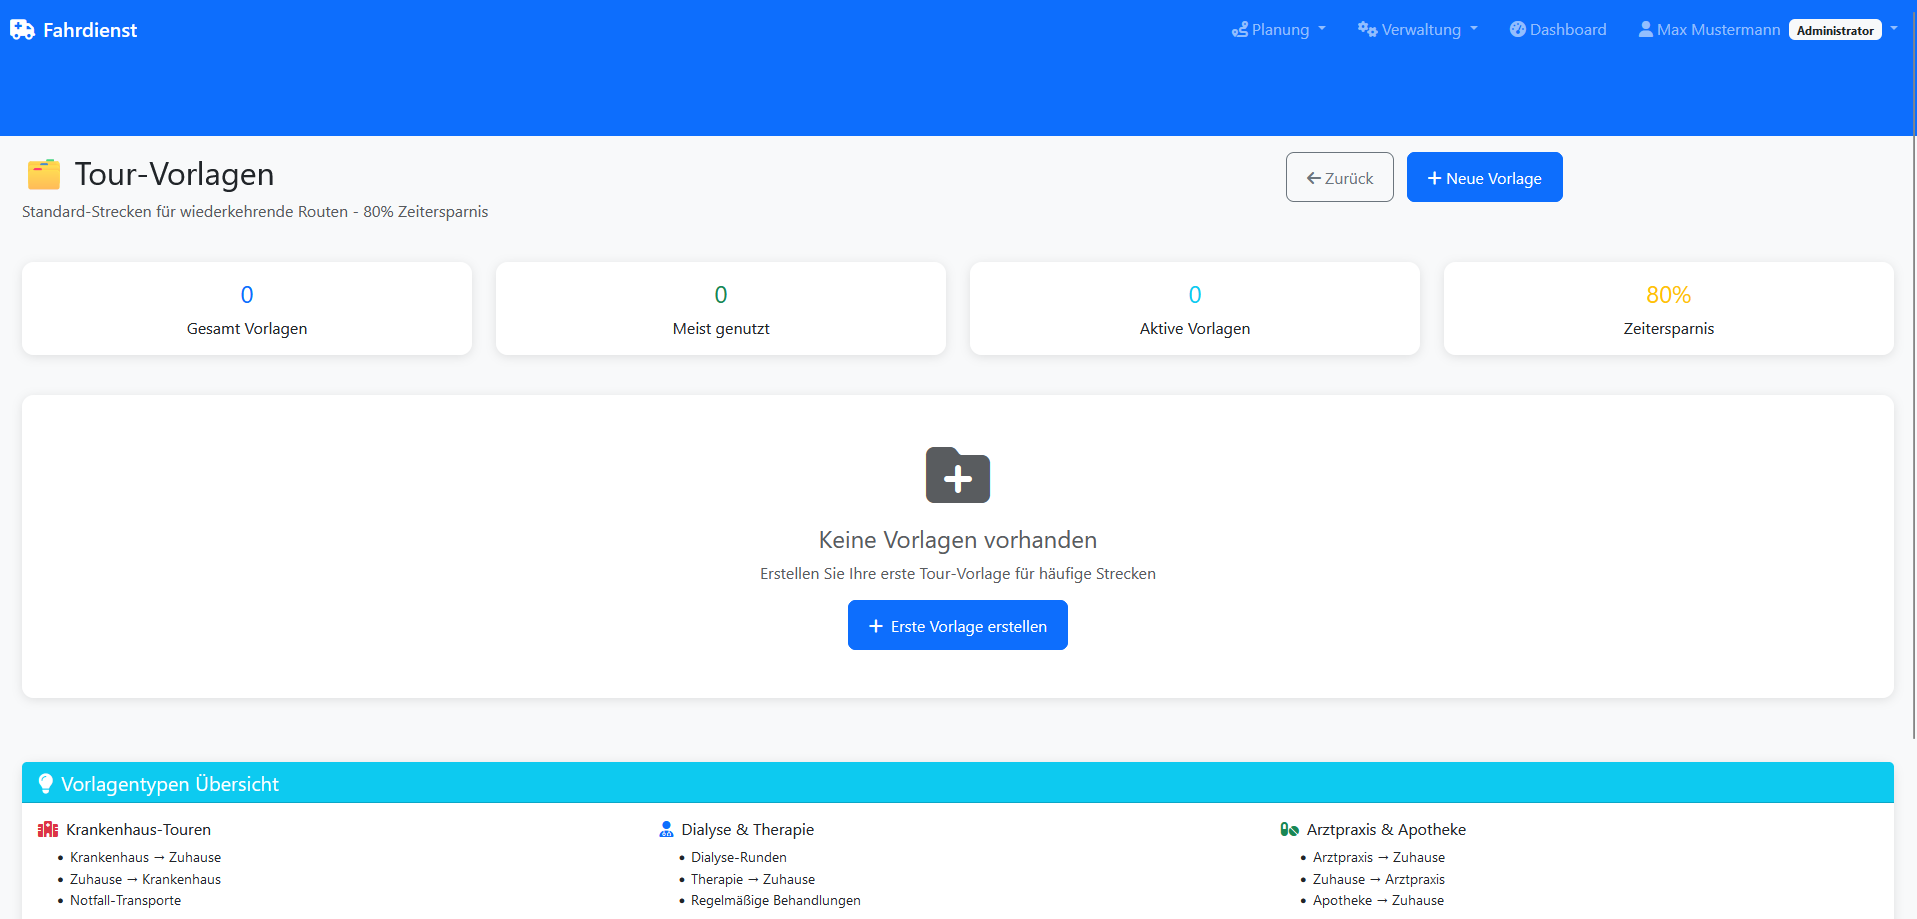Click the hospital icon beside Krankenhaus-Touren

point(46,829)
